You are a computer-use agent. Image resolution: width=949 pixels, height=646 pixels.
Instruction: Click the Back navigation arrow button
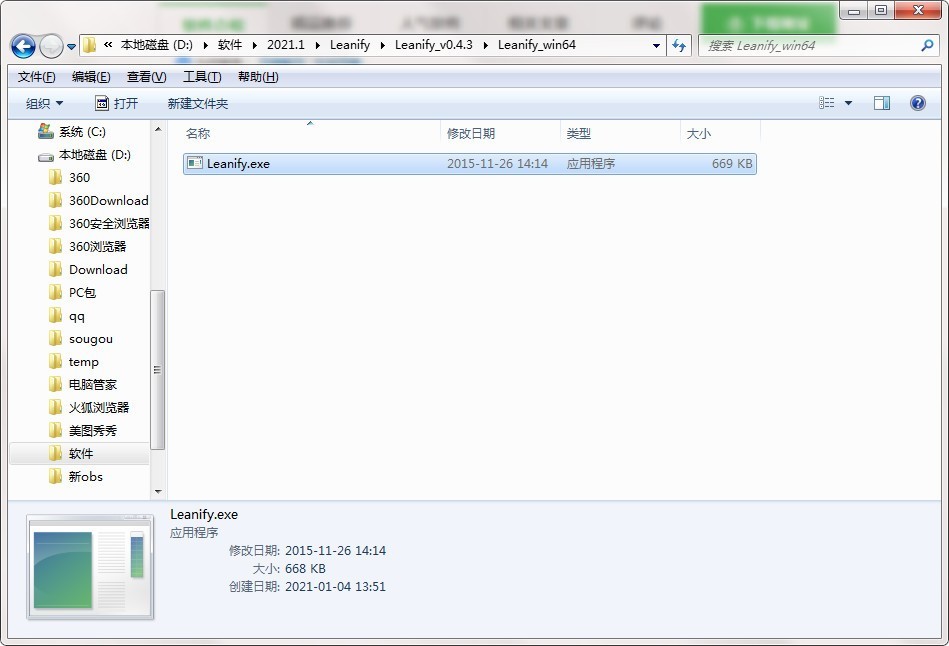point(23,46)
